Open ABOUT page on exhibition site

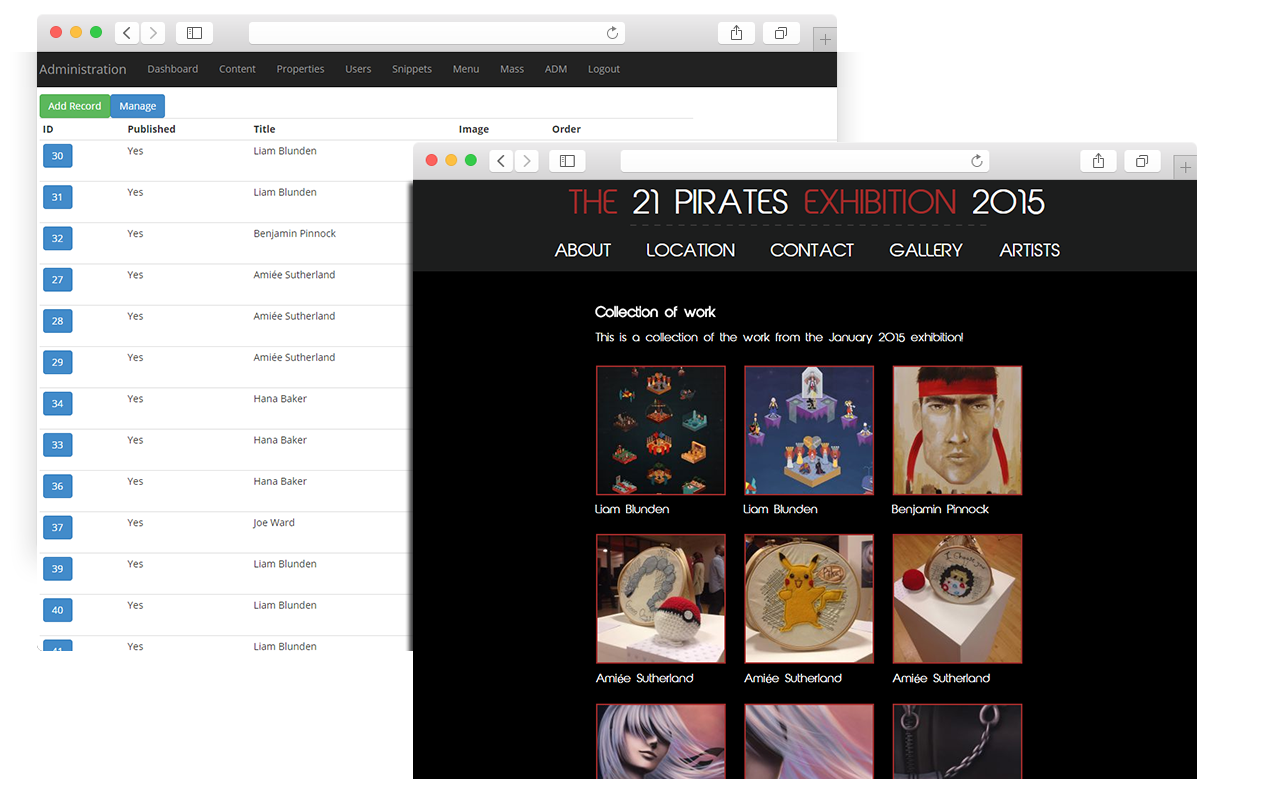pos(583,250)
